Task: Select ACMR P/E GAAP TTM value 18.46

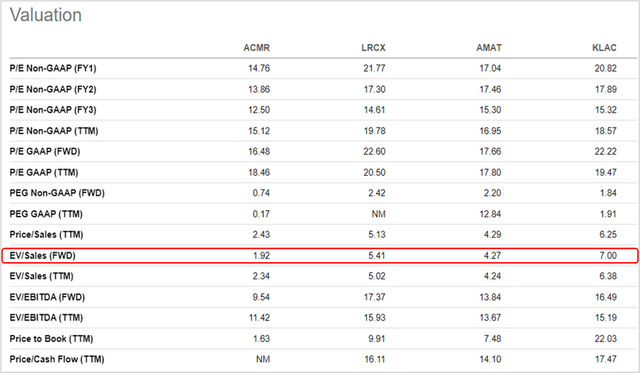Action: coord(259,172)
